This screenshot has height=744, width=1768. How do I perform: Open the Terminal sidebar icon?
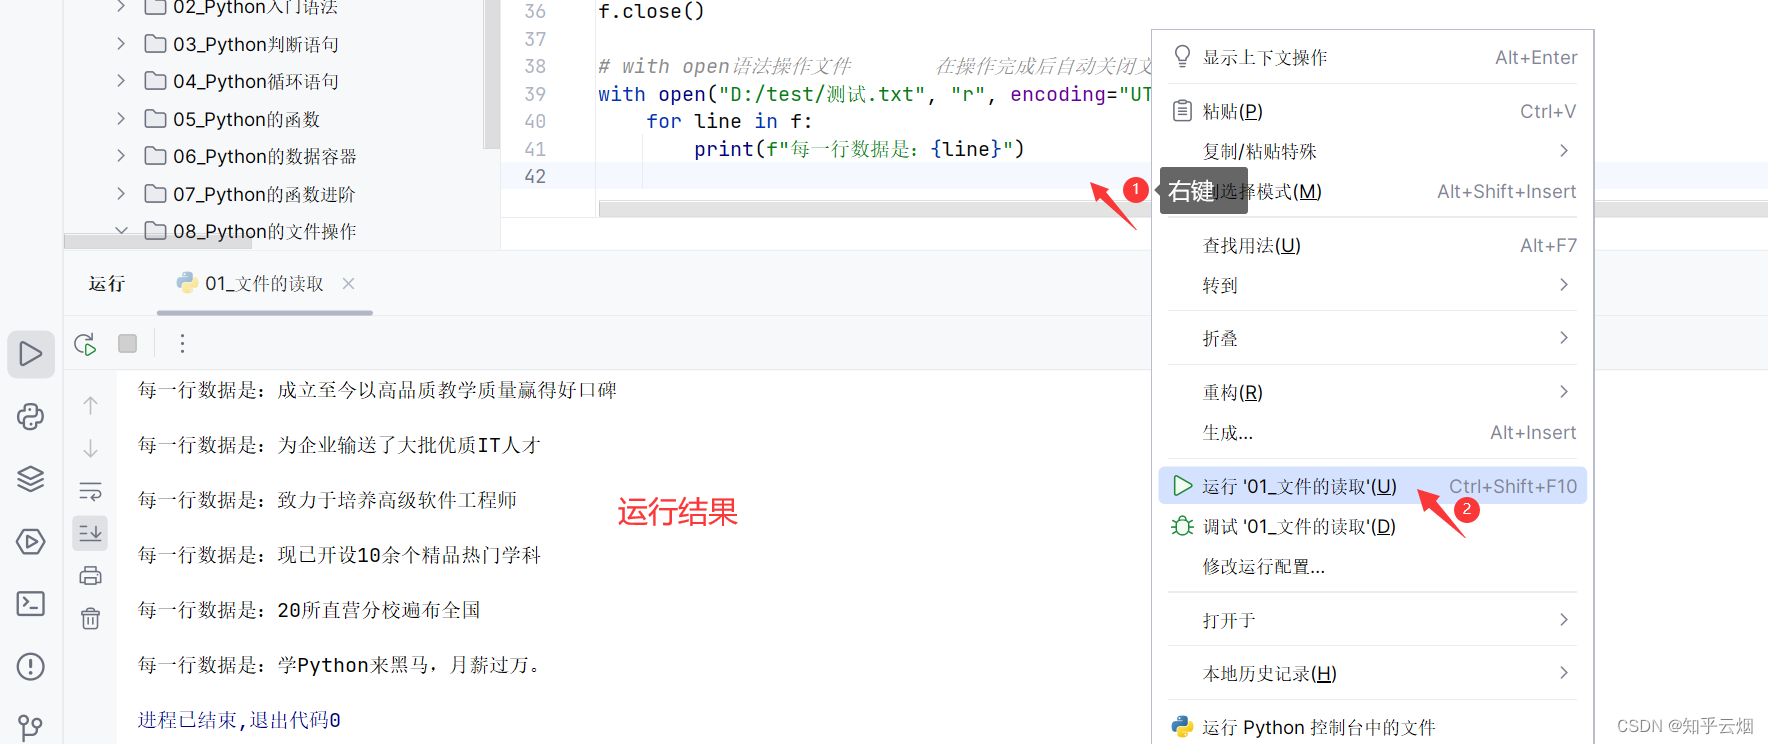point(31,603)
